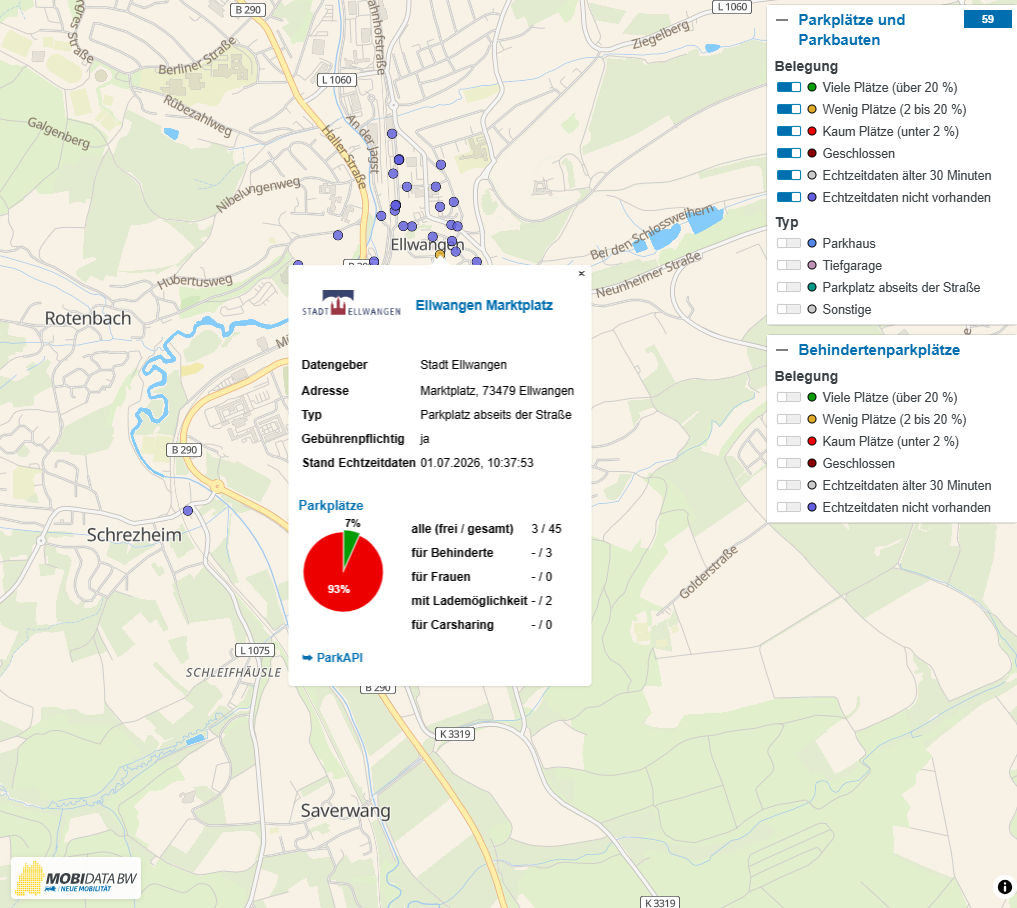Screen dimensions: 1017x908
Task: Enable Wenig Plätze under Behindertenparkplätze
Action: [789, 419]
